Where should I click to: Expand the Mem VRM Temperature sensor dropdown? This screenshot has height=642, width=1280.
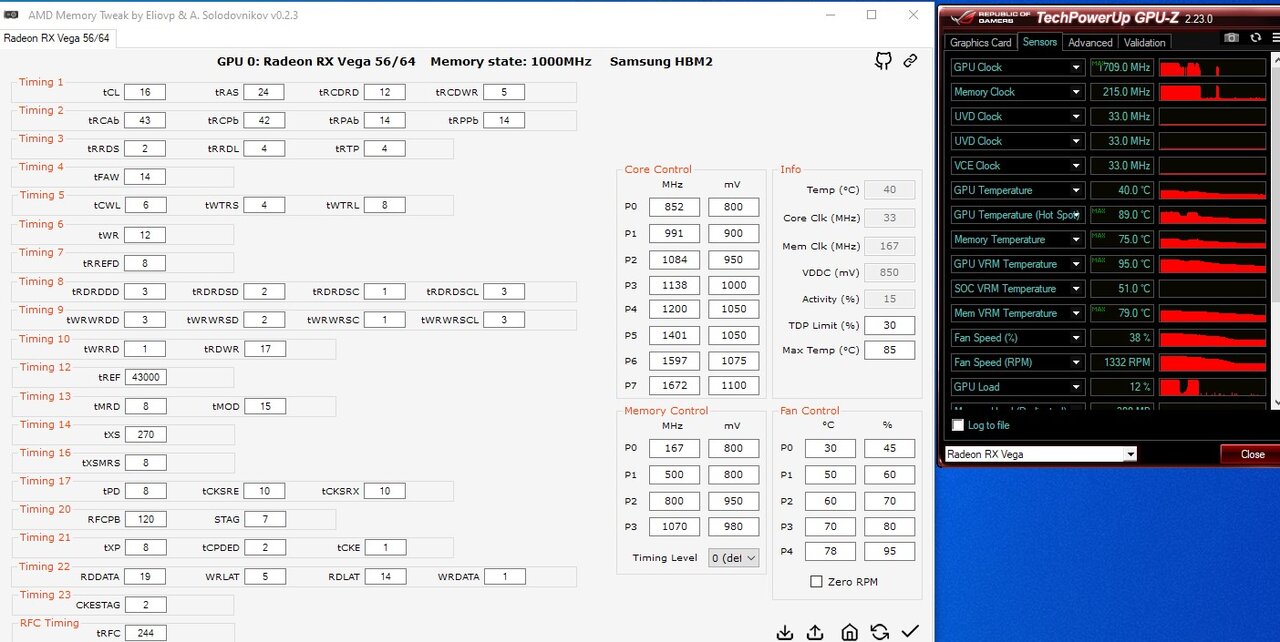point(1076,313)
